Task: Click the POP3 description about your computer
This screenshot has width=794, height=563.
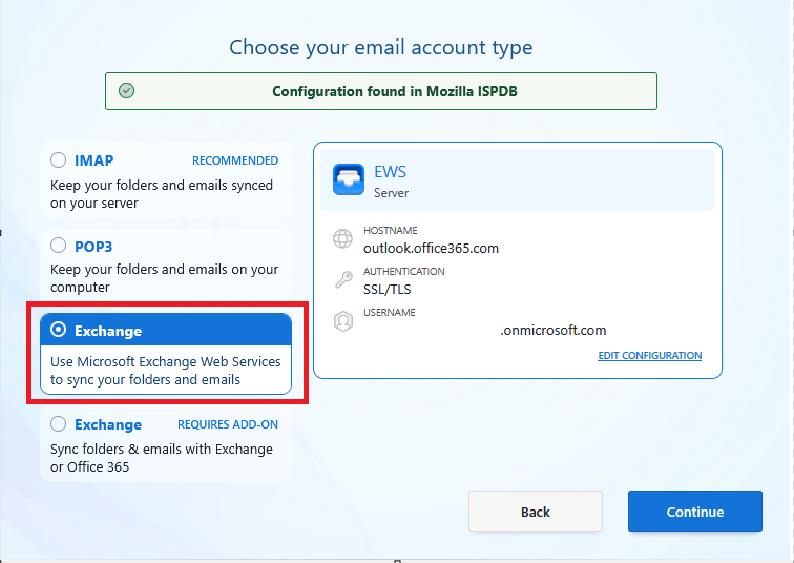Action: coord(164,278)
